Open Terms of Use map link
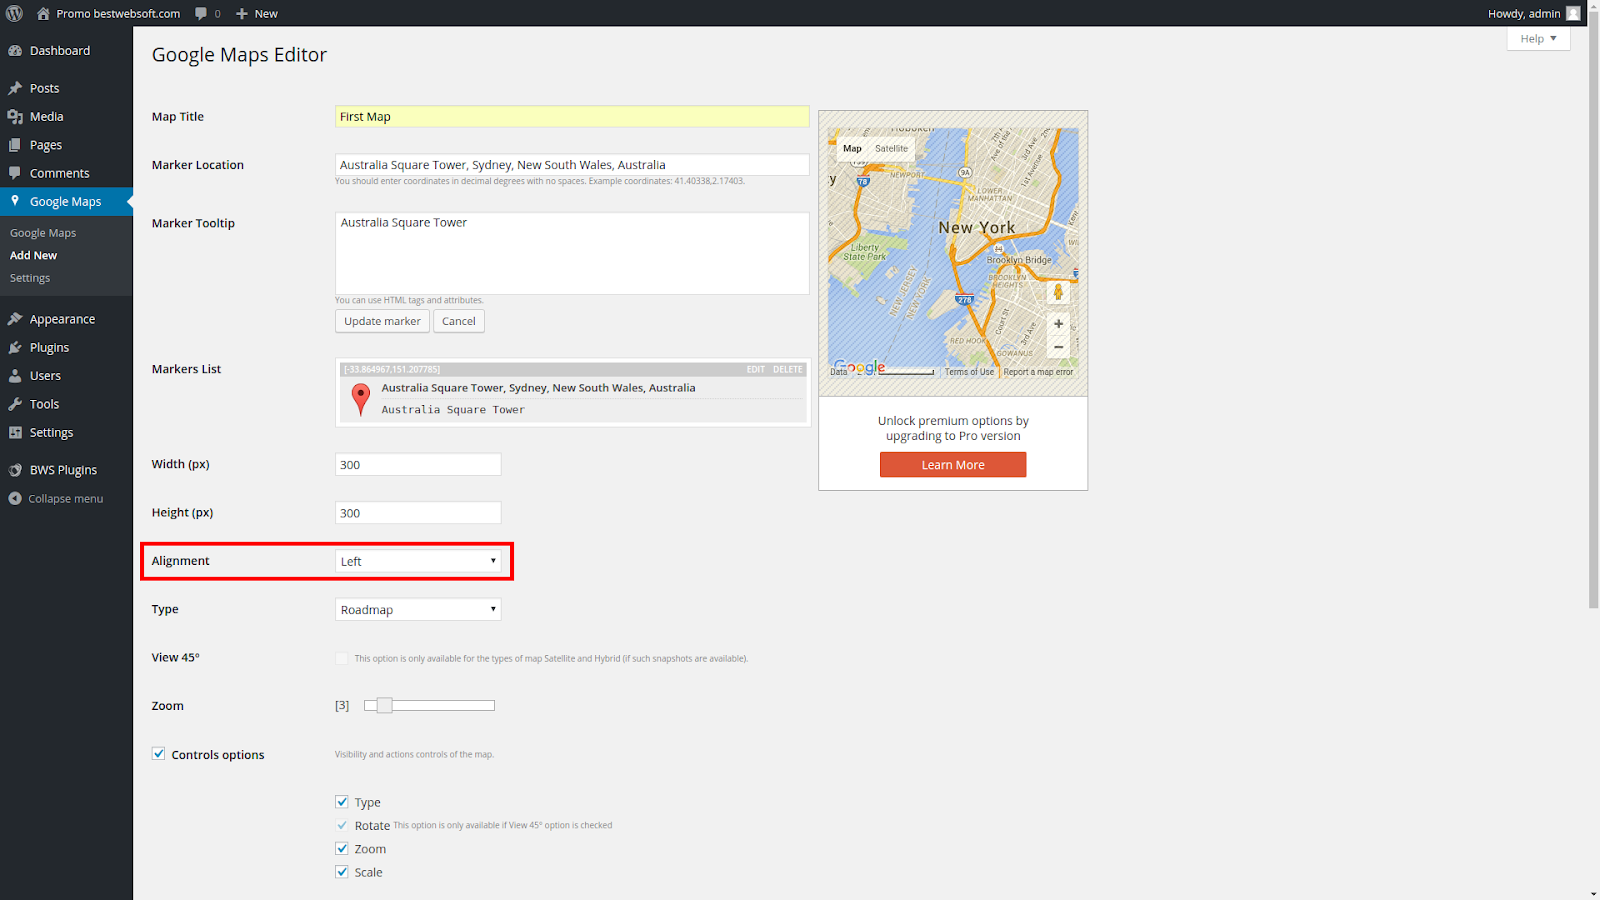Viewport: 1600px width, 900px height. pos(969,372)
